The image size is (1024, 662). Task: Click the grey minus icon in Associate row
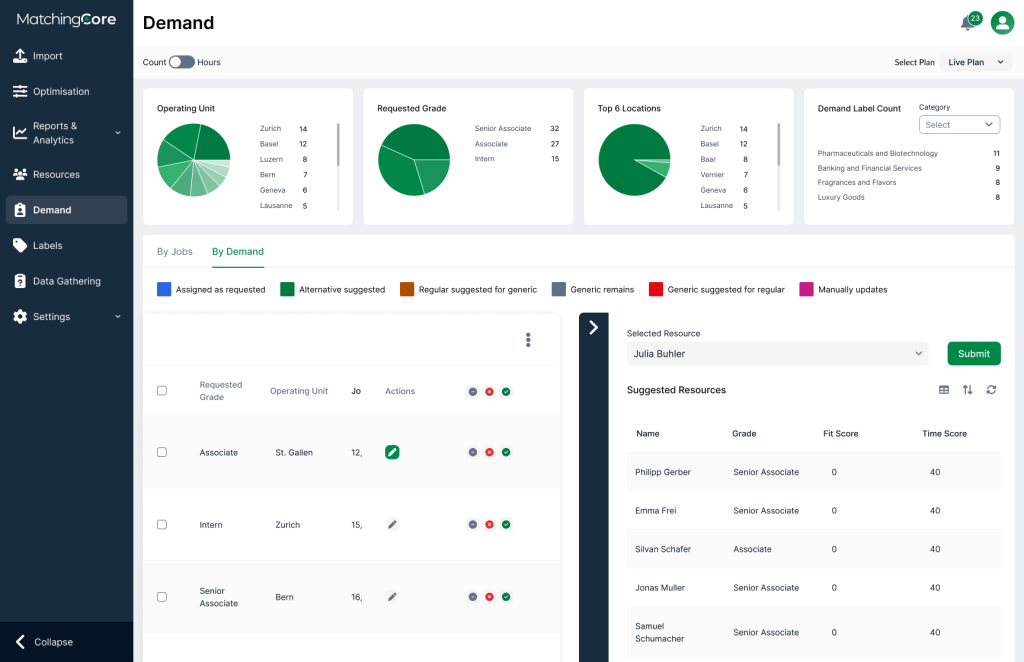coord(473,452)
